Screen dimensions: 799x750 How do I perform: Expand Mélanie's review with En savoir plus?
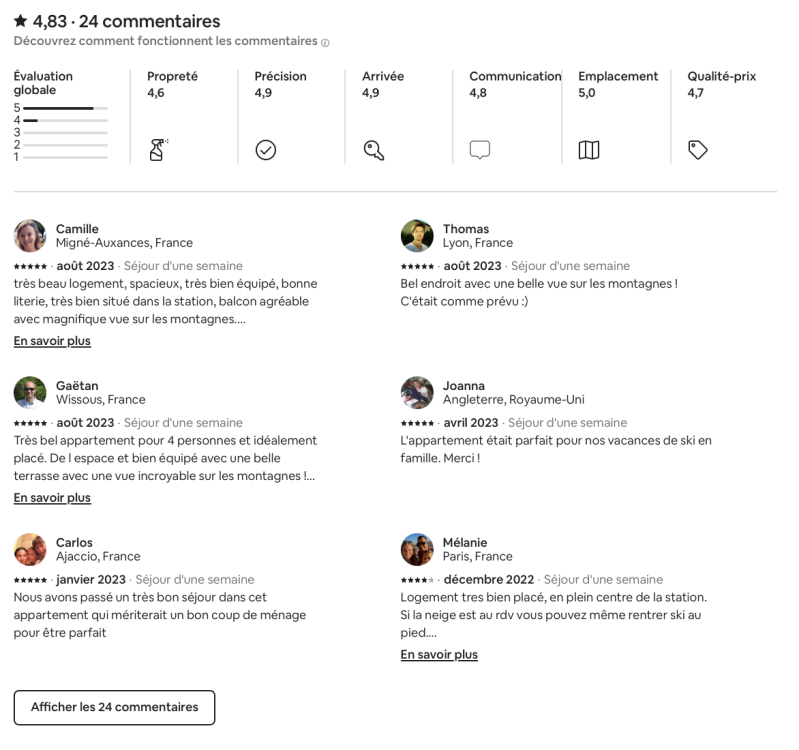(439, 655)
